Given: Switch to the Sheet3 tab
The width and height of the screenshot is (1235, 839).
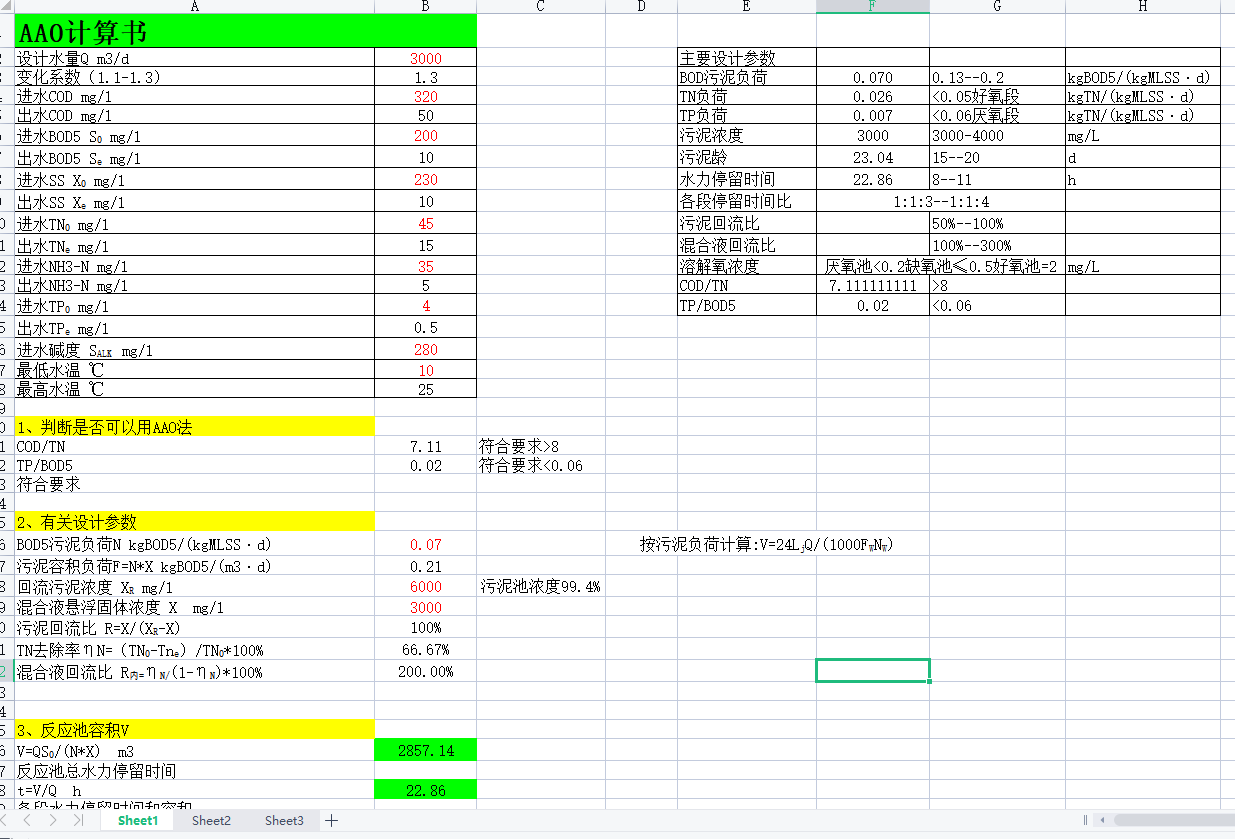Looking at the screenshot, I should (x=283, y=820).
